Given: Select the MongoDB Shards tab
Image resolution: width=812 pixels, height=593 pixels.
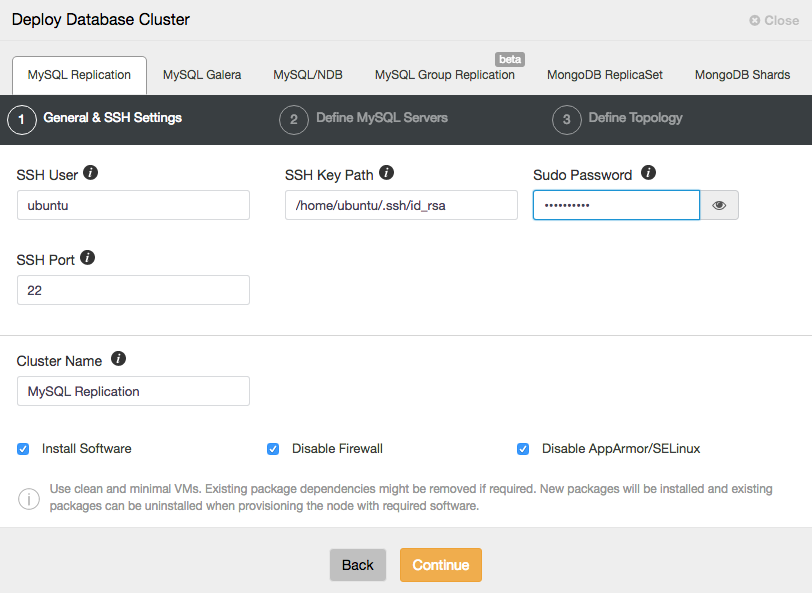Looking at the screenshot, I should click(x=743, y=75).
